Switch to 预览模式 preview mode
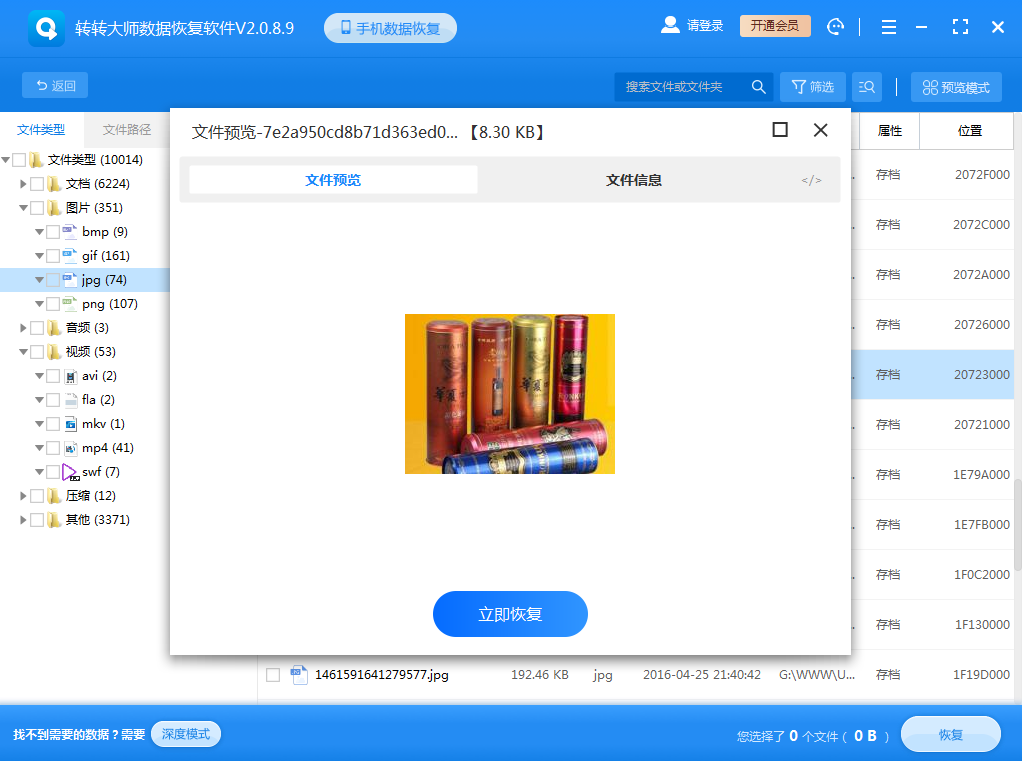1022x761 pixels. click(955, 86)
